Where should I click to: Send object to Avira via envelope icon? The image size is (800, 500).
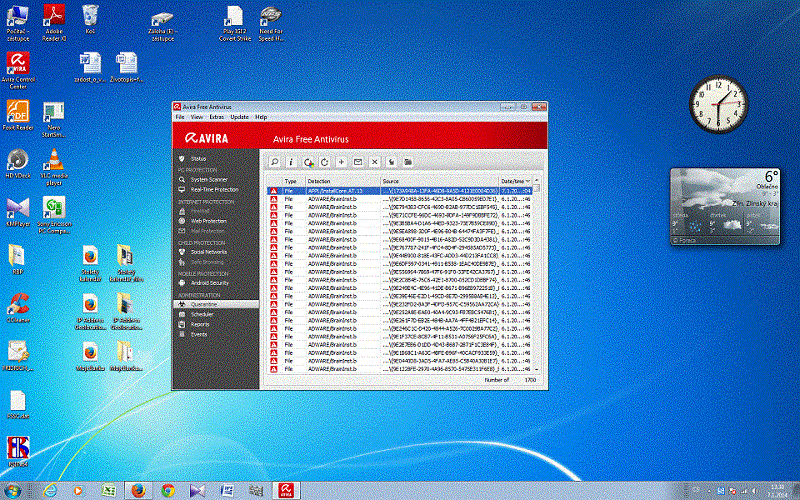[x=358, y=161]
